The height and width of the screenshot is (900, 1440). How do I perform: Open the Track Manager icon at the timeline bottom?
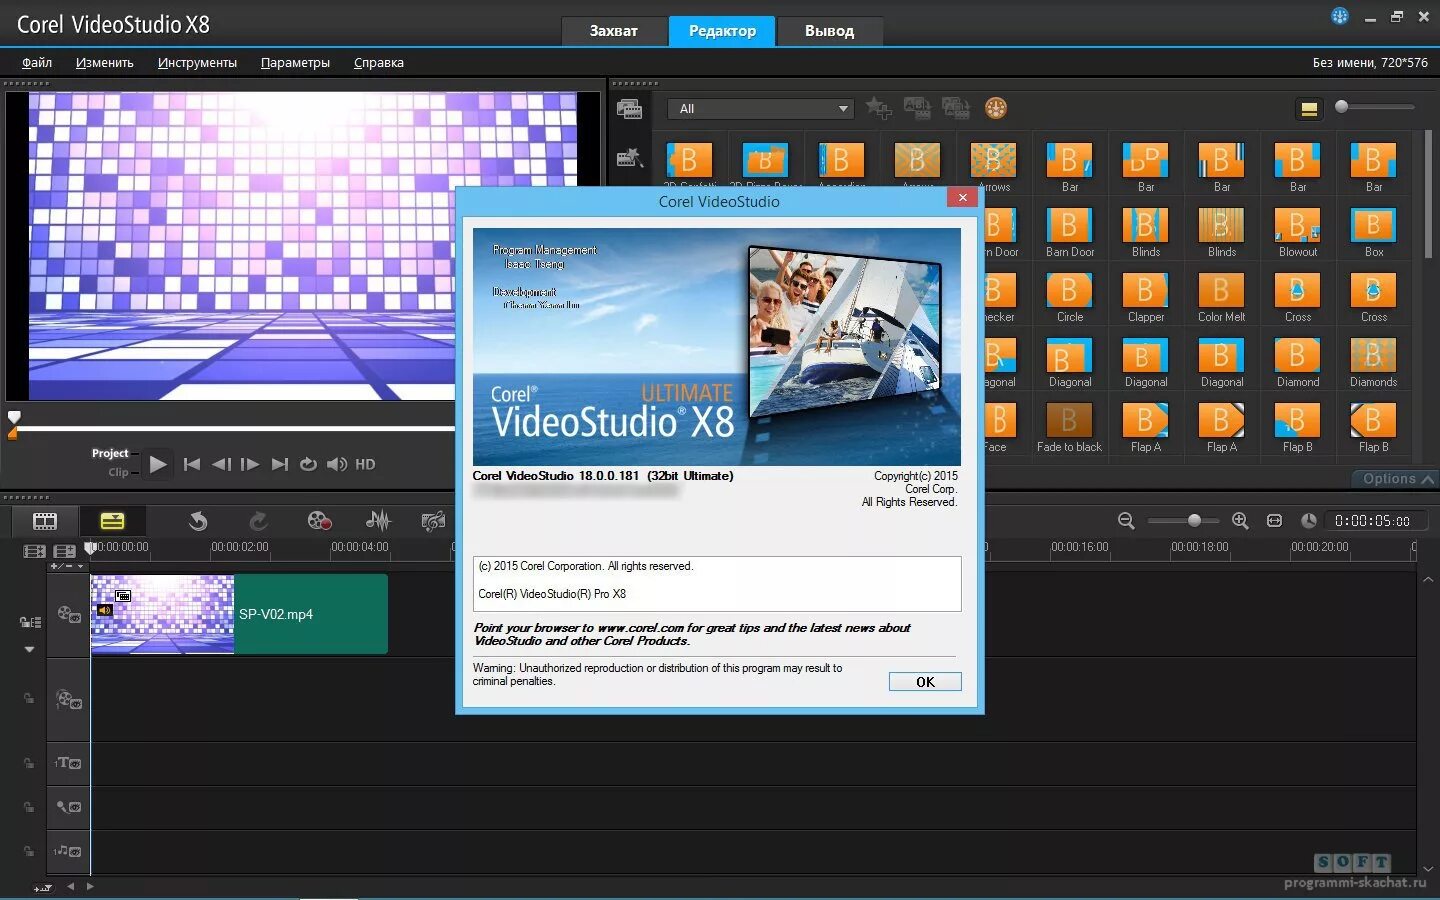click(43, 888)
